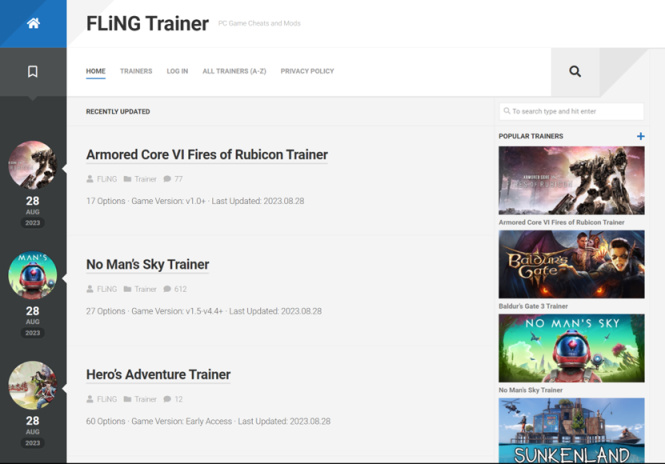Click author icon under No Man's Sky title

90,289
